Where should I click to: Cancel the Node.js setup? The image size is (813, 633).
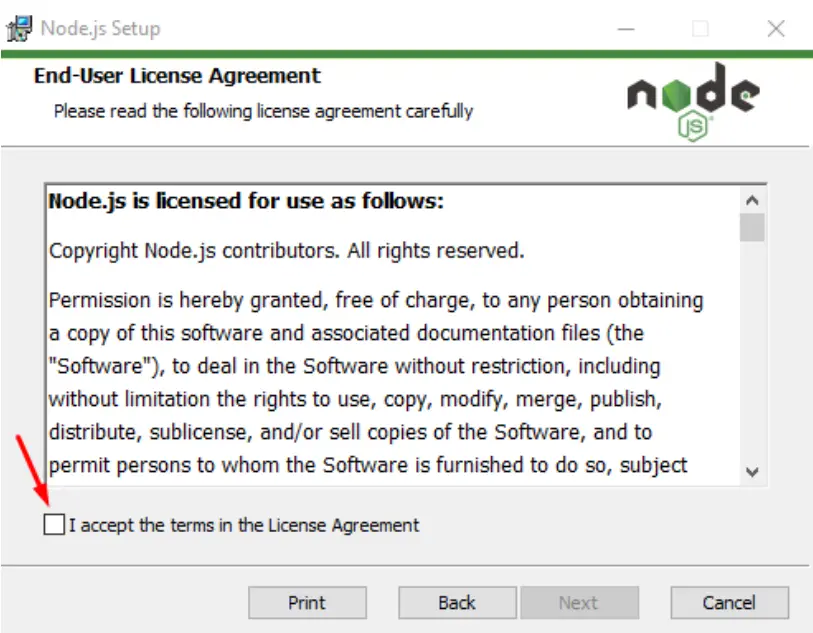pos(730,602)
